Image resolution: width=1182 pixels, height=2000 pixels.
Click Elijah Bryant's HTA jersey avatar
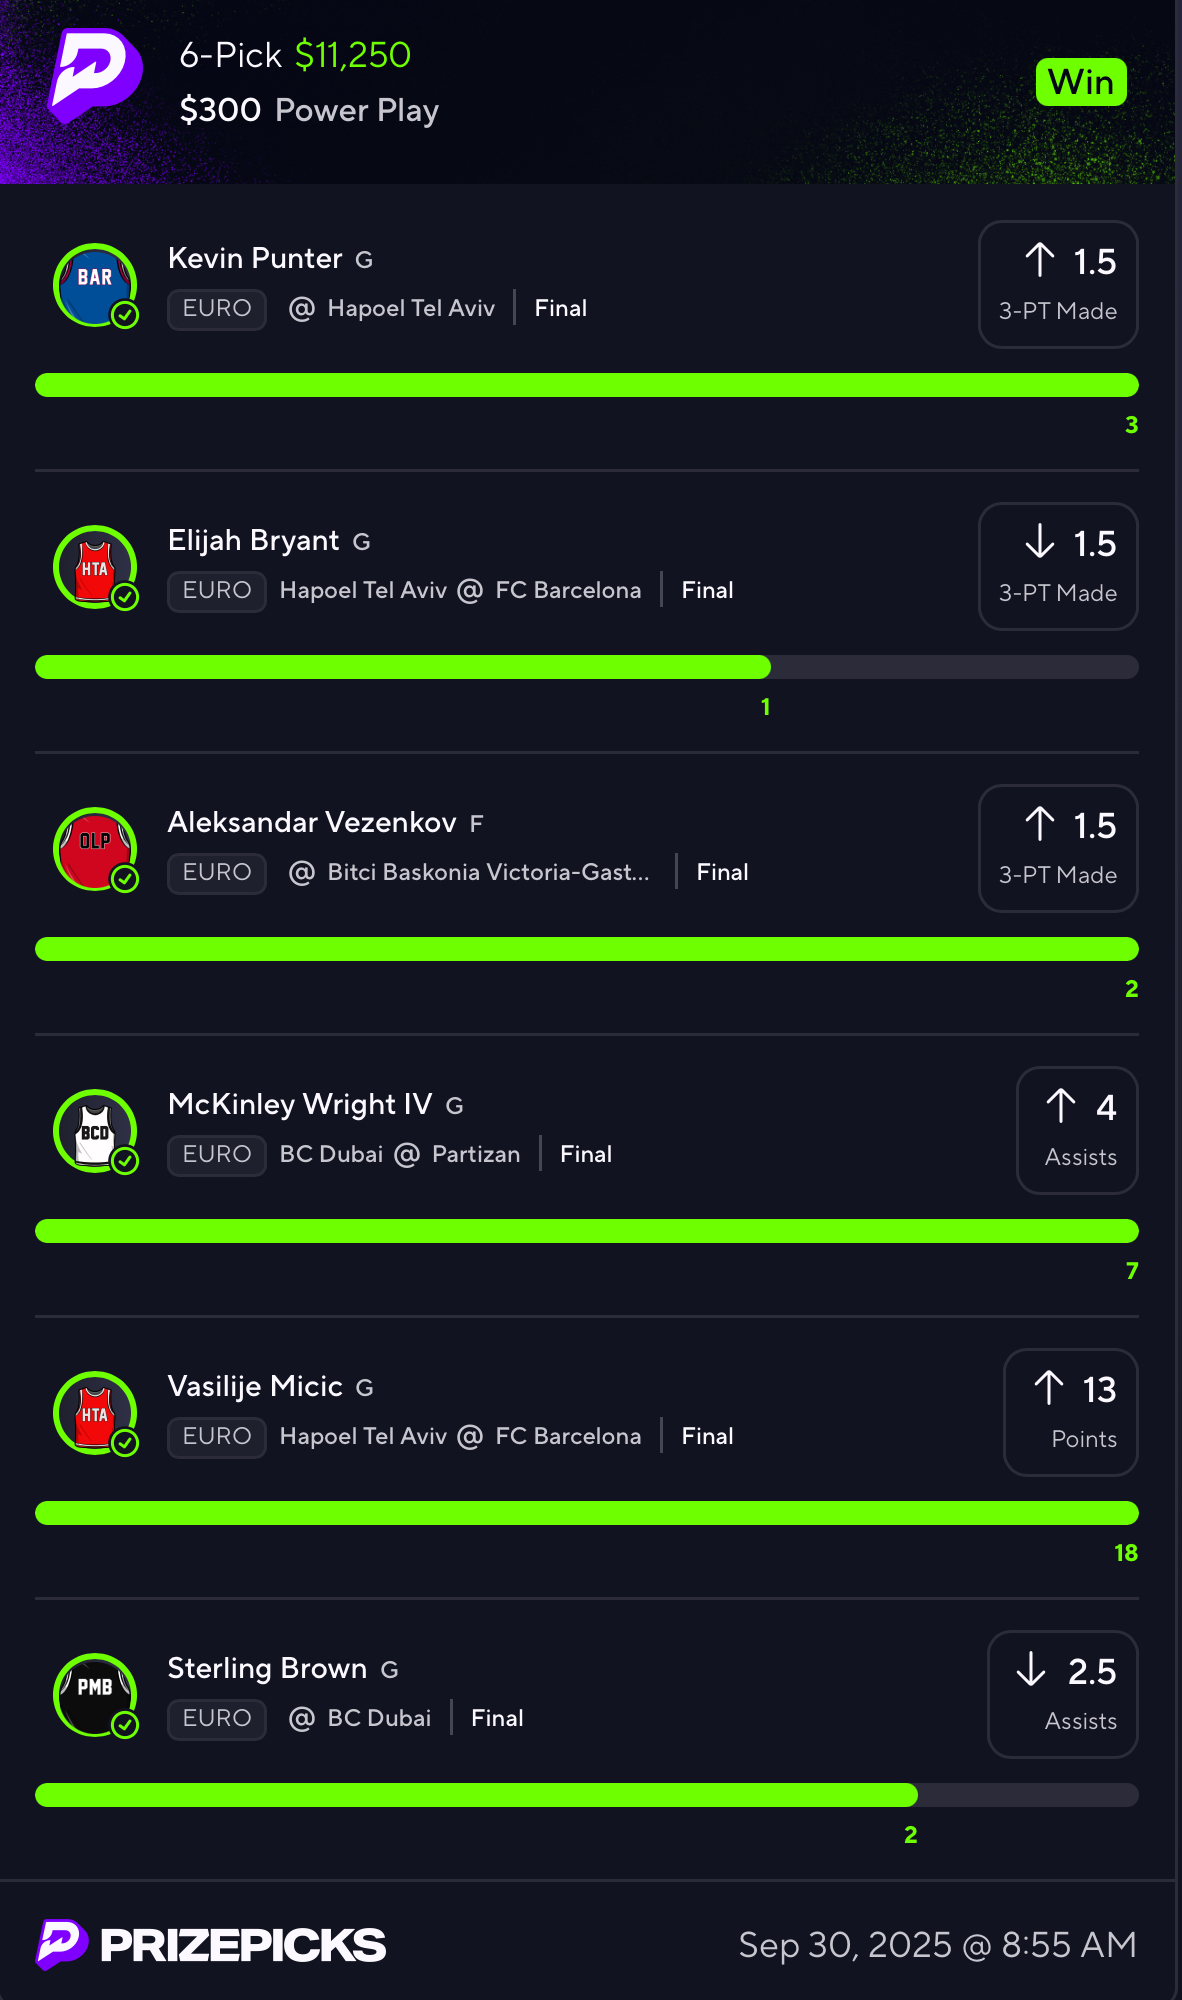95,567
